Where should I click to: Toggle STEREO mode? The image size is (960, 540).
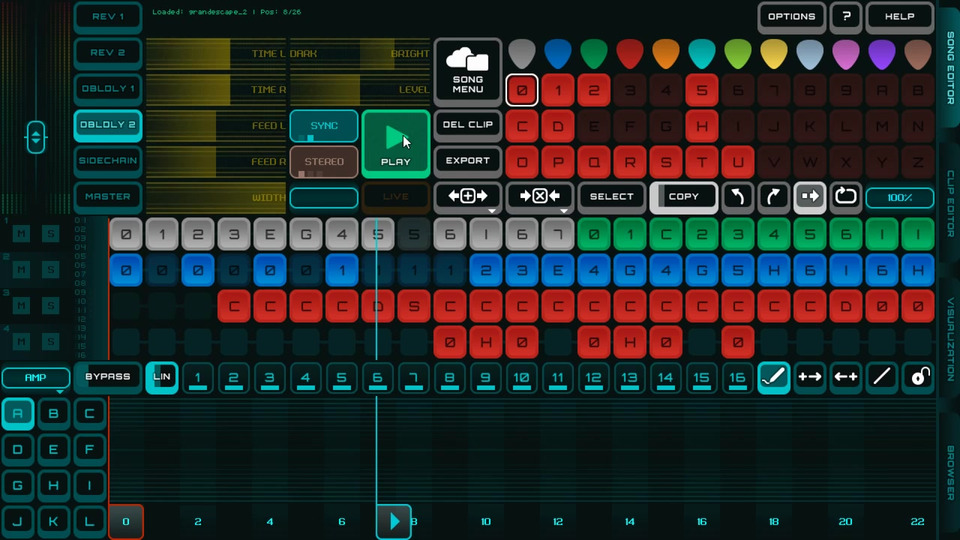point(324,162)
